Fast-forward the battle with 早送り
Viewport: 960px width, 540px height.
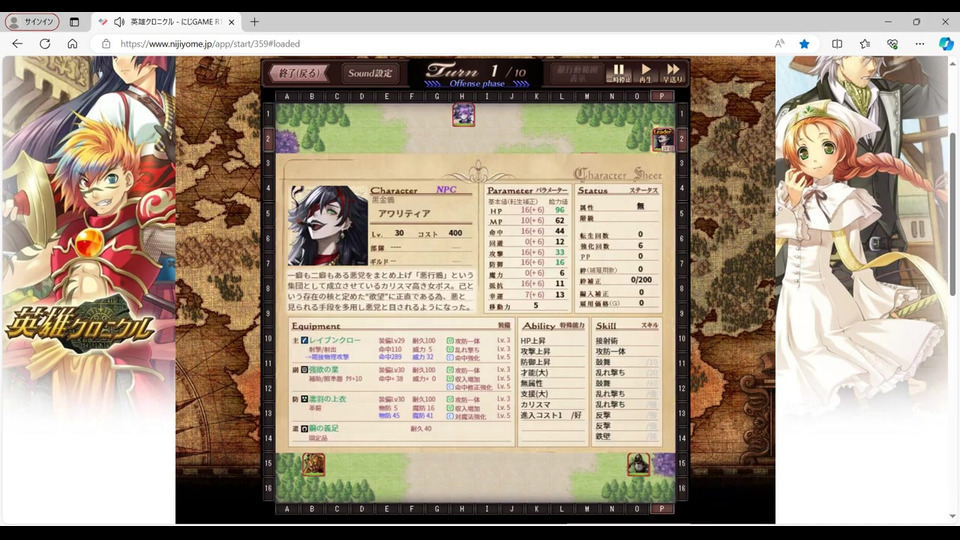[x=672, y=73]
